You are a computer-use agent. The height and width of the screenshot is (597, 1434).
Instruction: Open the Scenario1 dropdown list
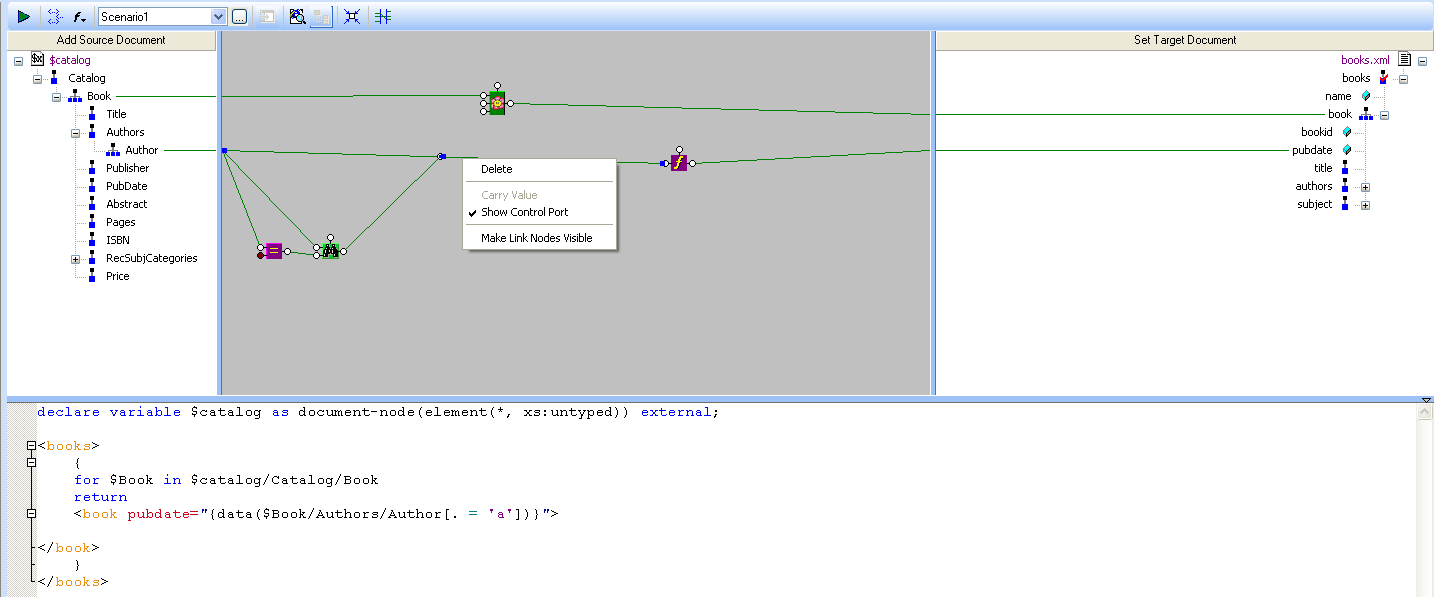tap(219, 17)
